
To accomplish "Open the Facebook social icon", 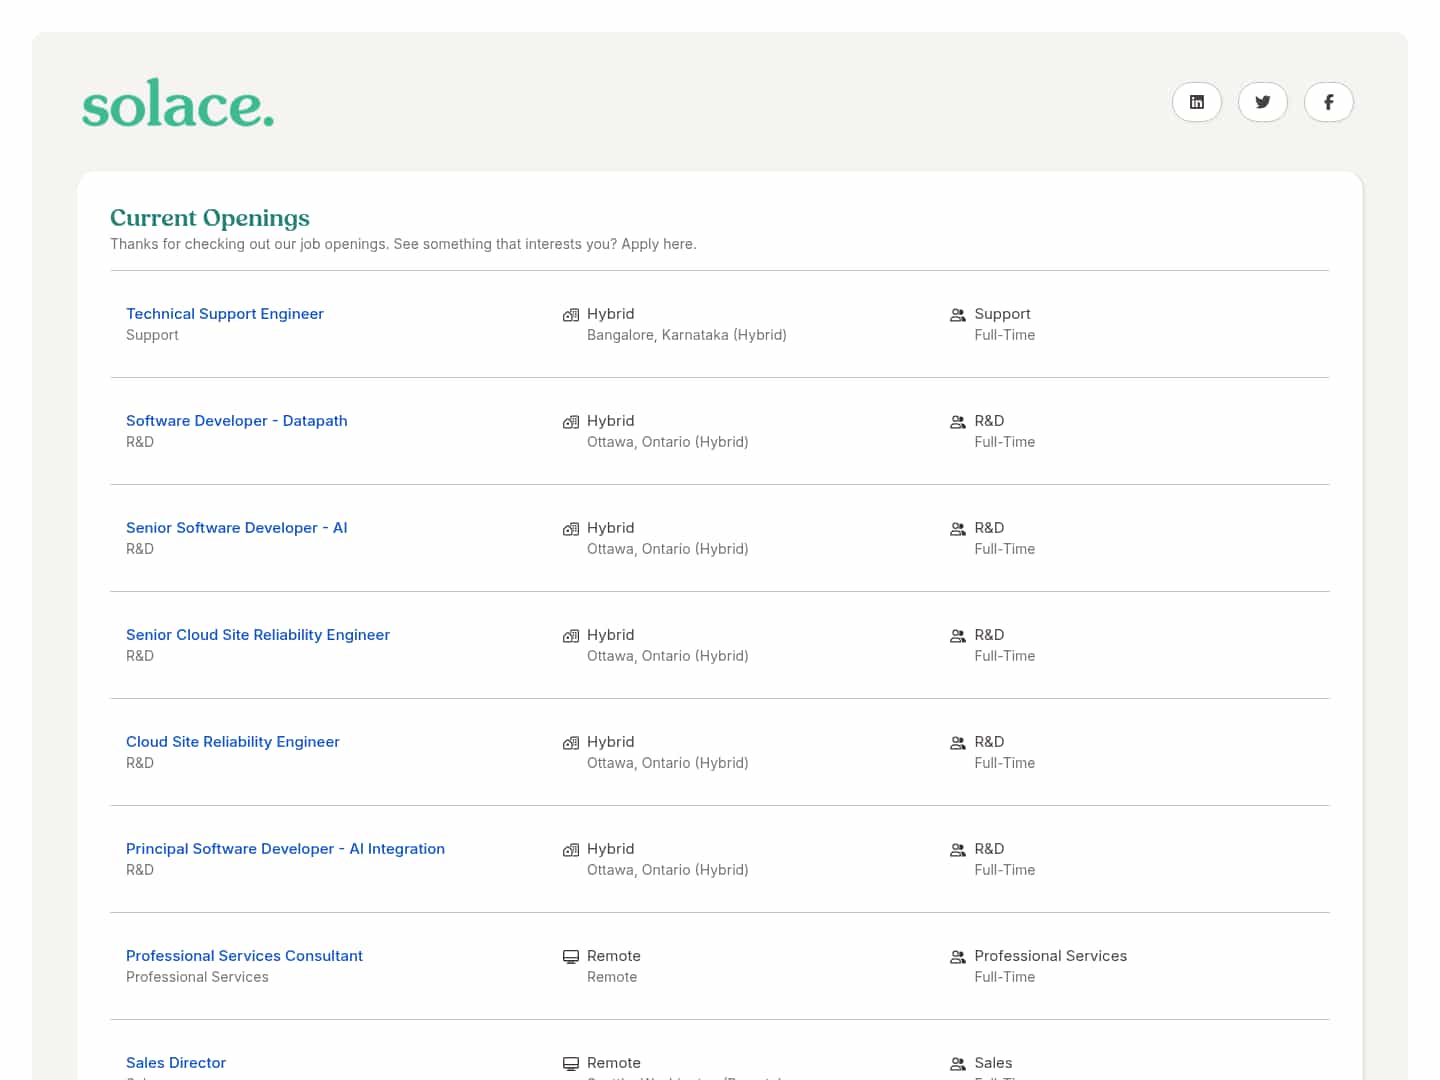I will (x=1328, y=102).
